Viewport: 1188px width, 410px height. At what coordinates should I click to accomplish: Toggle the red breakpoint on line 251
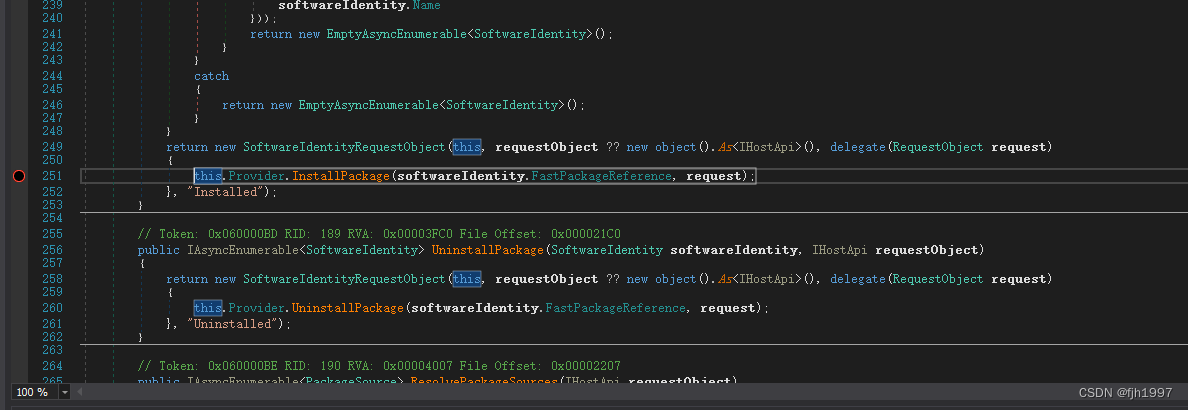tap(19, 176)
